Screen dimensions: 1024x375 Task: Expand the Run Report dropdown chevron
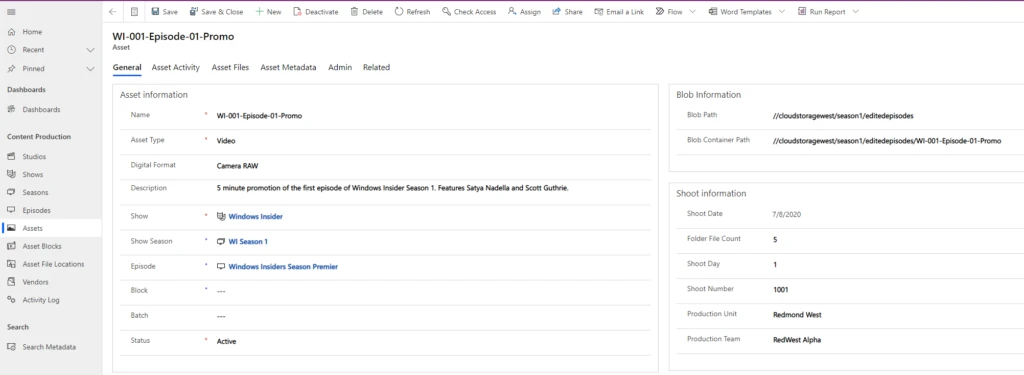pos(856,12)
